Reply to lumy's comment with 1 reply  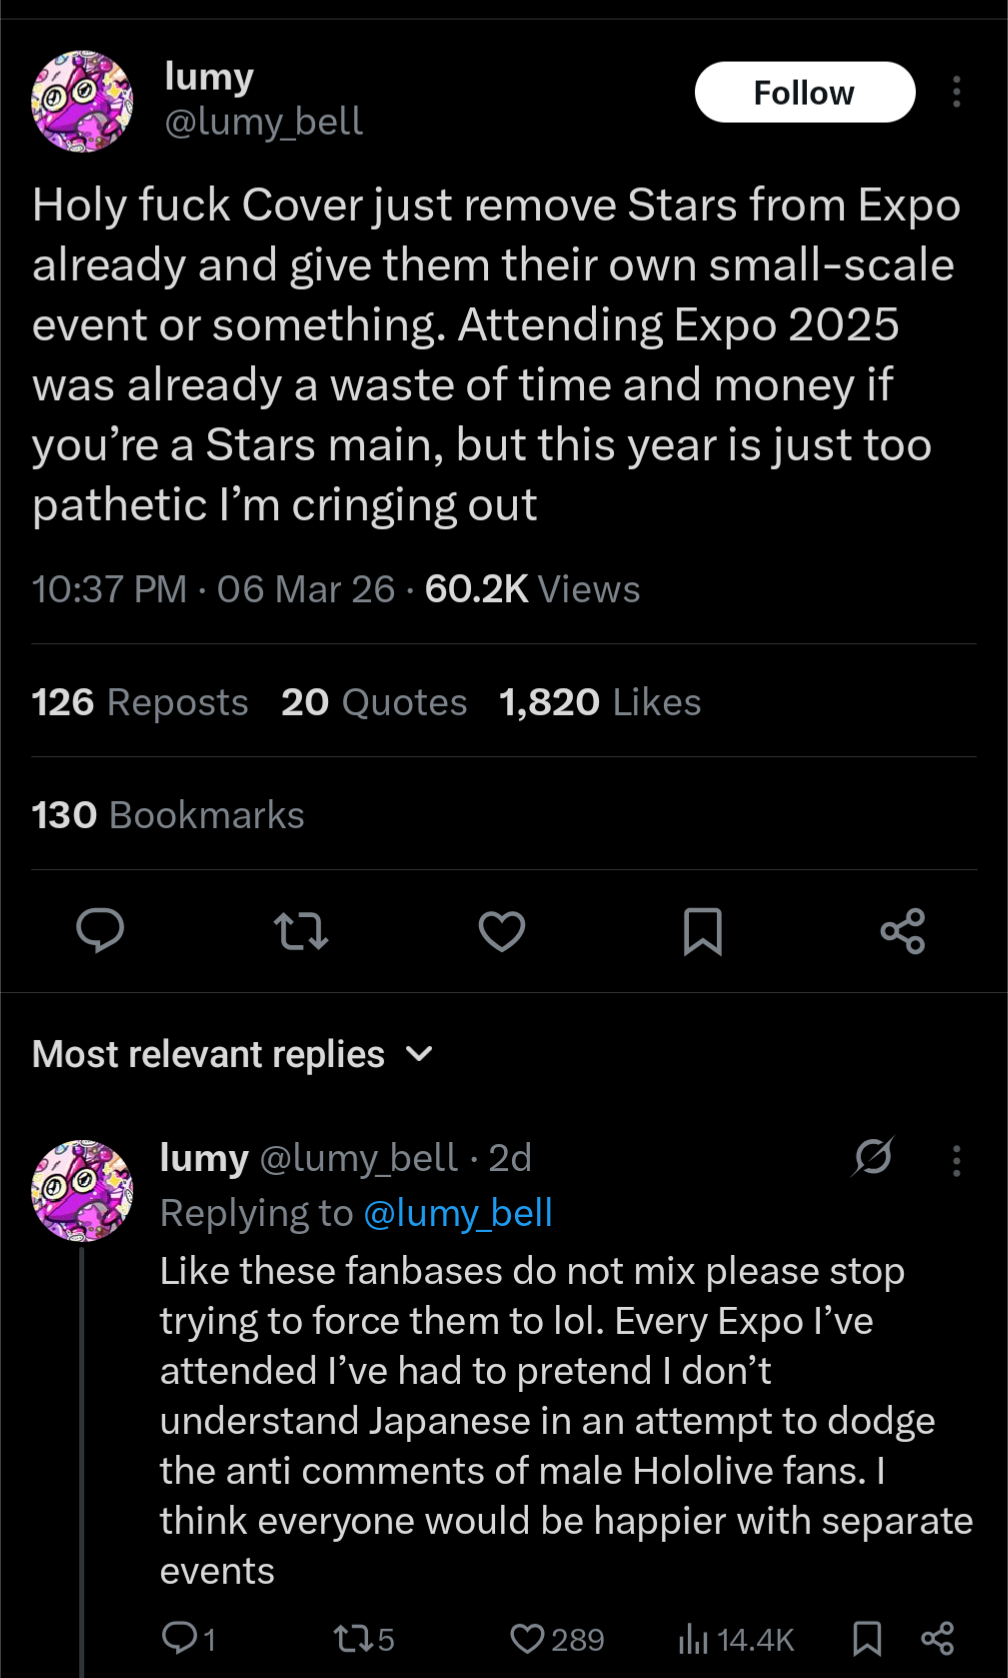188,1639
